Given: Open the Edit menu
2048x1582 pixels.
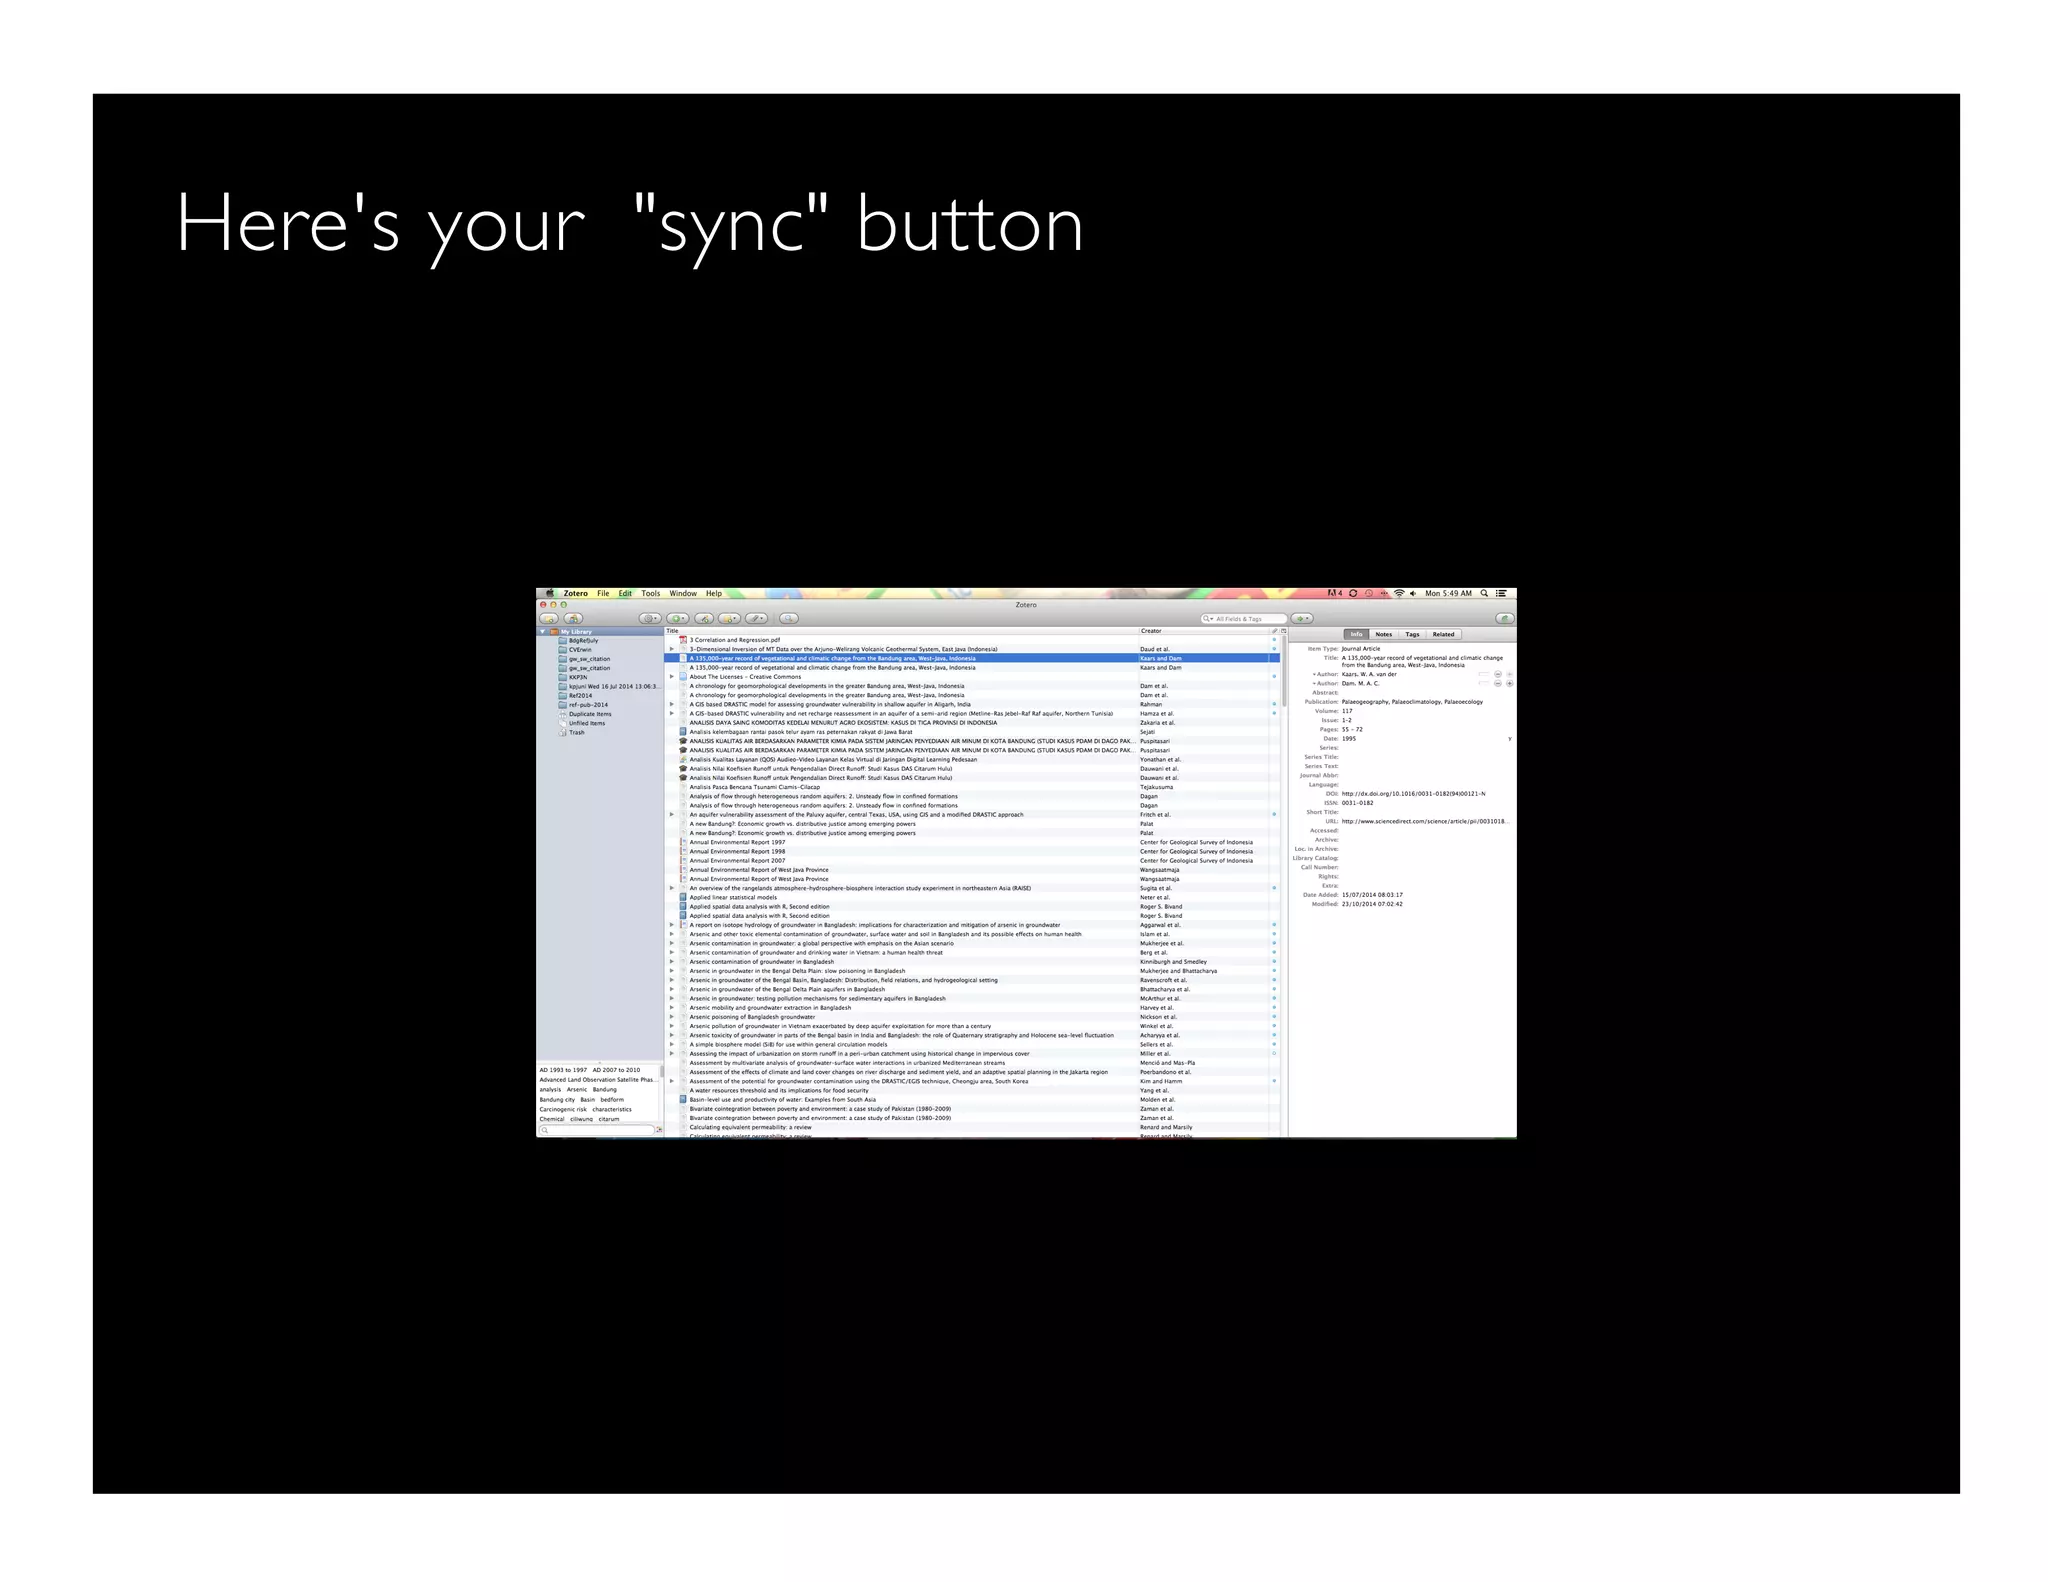Looking at the screenshot, I should 625,593.
